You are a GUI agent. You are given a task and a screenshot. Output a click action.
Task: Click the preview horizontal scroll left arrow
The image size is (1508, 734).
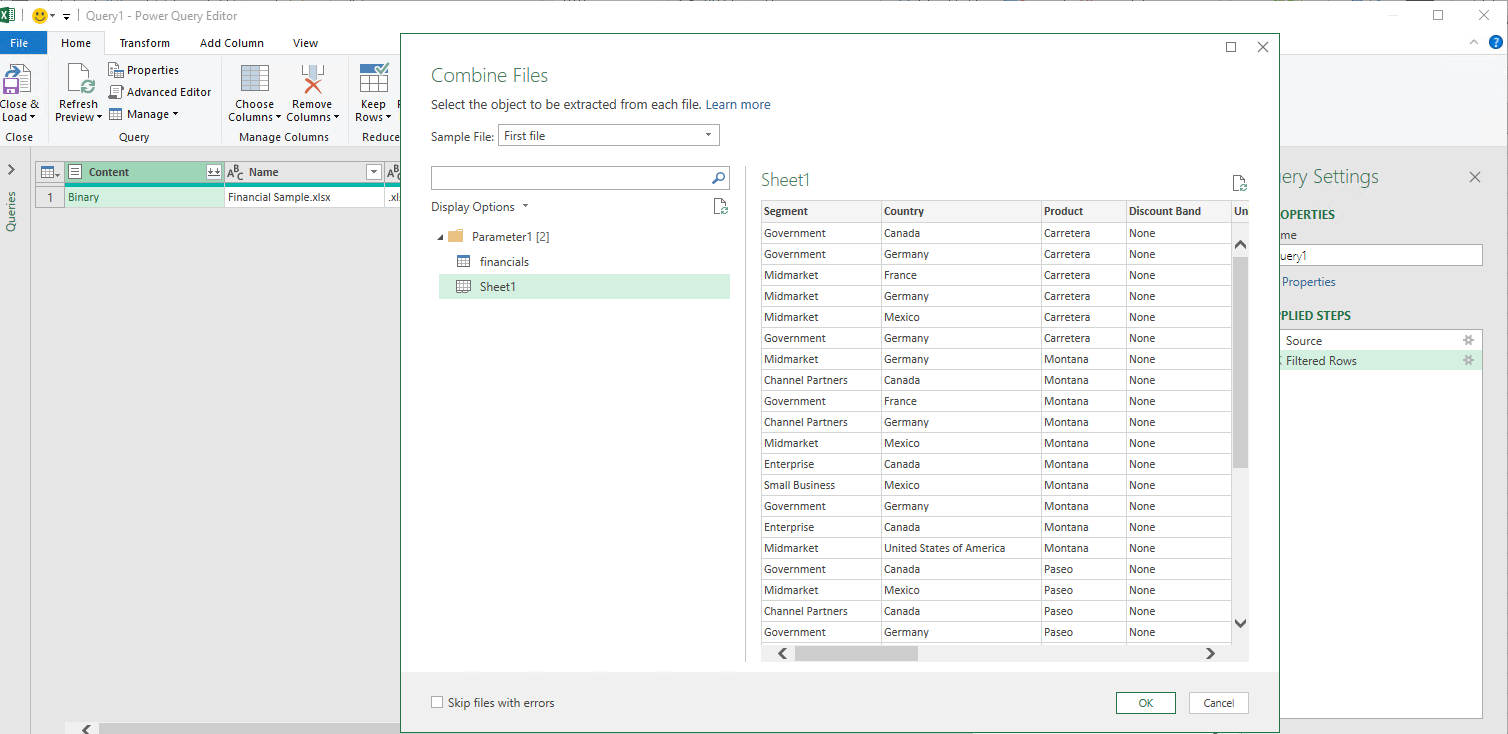pos(783,654)
